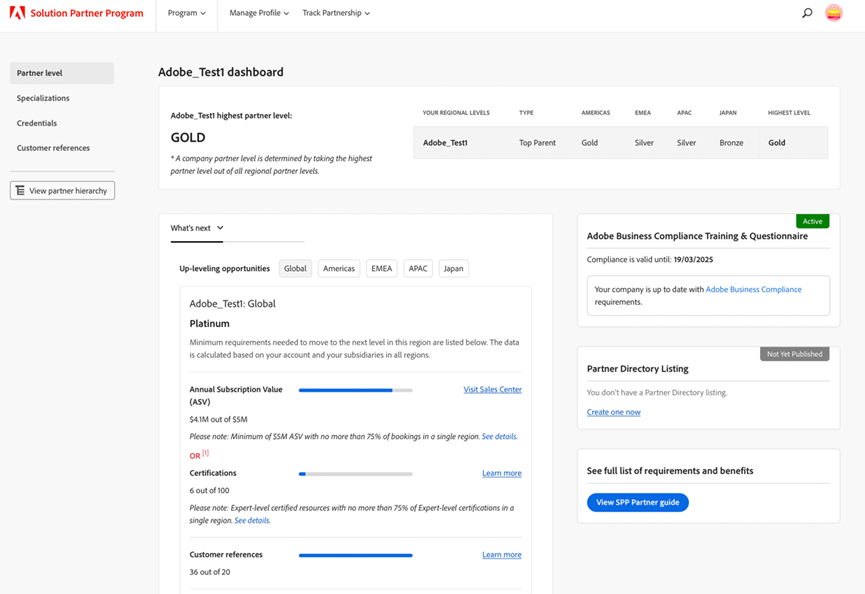Select Specializations in the sidebar
The height and width of the screenshot is (594, 865).
(x=42, y=98)
